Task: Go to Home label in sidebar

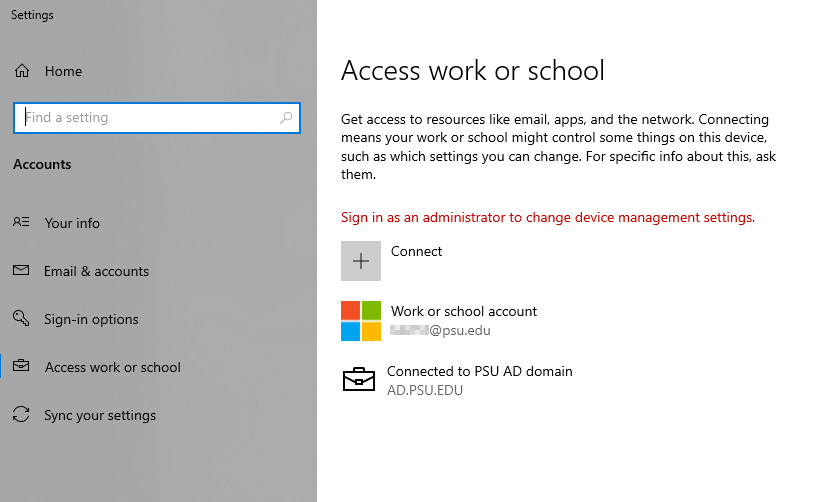Action: [x=63, y=71]
